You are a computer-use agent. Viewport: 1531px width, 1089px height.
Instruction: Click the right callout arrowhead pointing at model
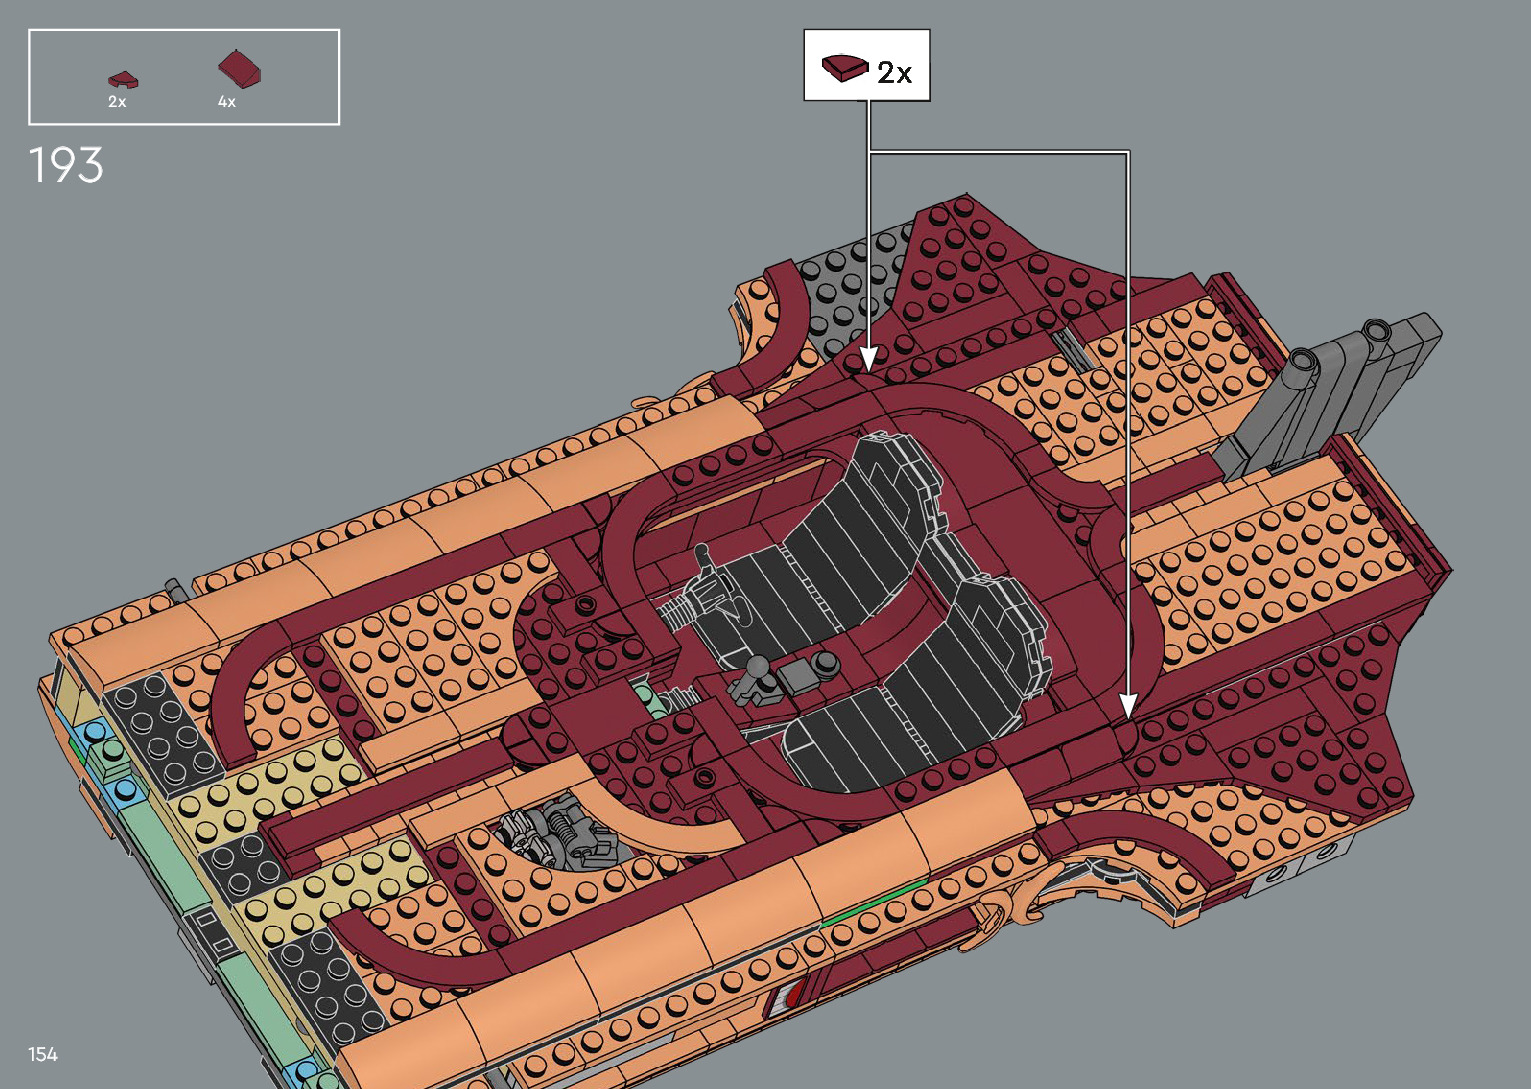pyautogui.click(x=1127, y=706)
